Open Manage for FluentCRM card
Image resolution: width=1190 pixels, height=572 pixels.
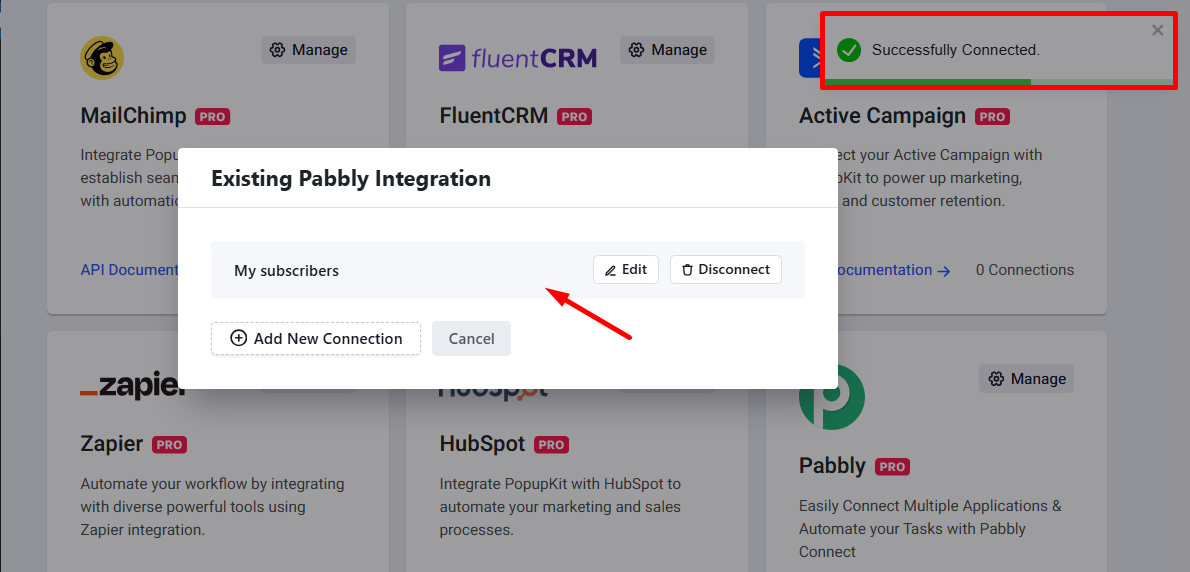667,50
